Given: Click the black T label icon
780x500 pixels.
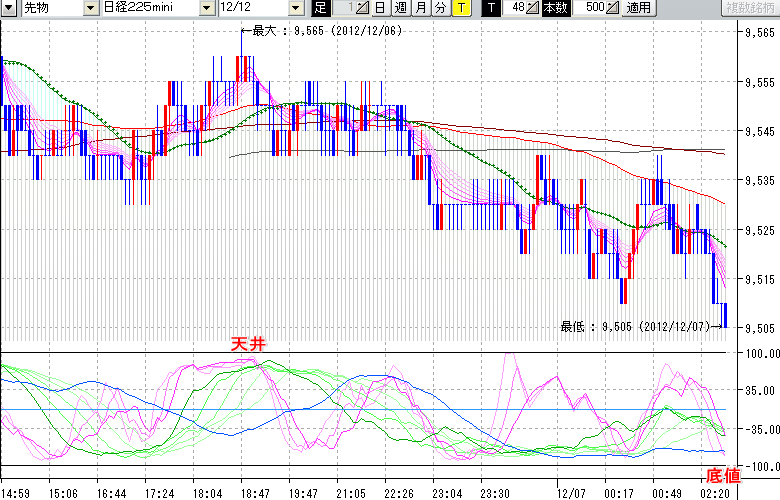Looking at the screenshot, I should click(491, 8).
